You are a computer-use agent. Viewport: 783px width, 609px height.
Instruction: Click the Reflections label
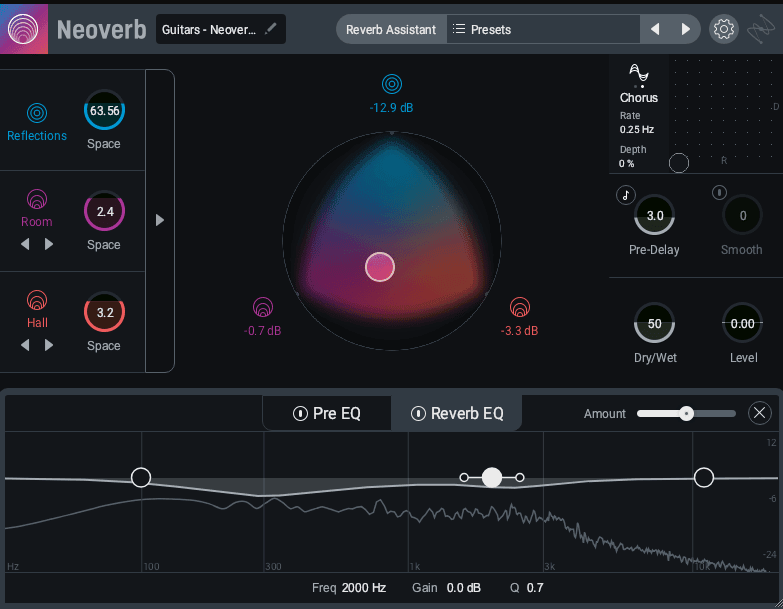pos(37,135)
